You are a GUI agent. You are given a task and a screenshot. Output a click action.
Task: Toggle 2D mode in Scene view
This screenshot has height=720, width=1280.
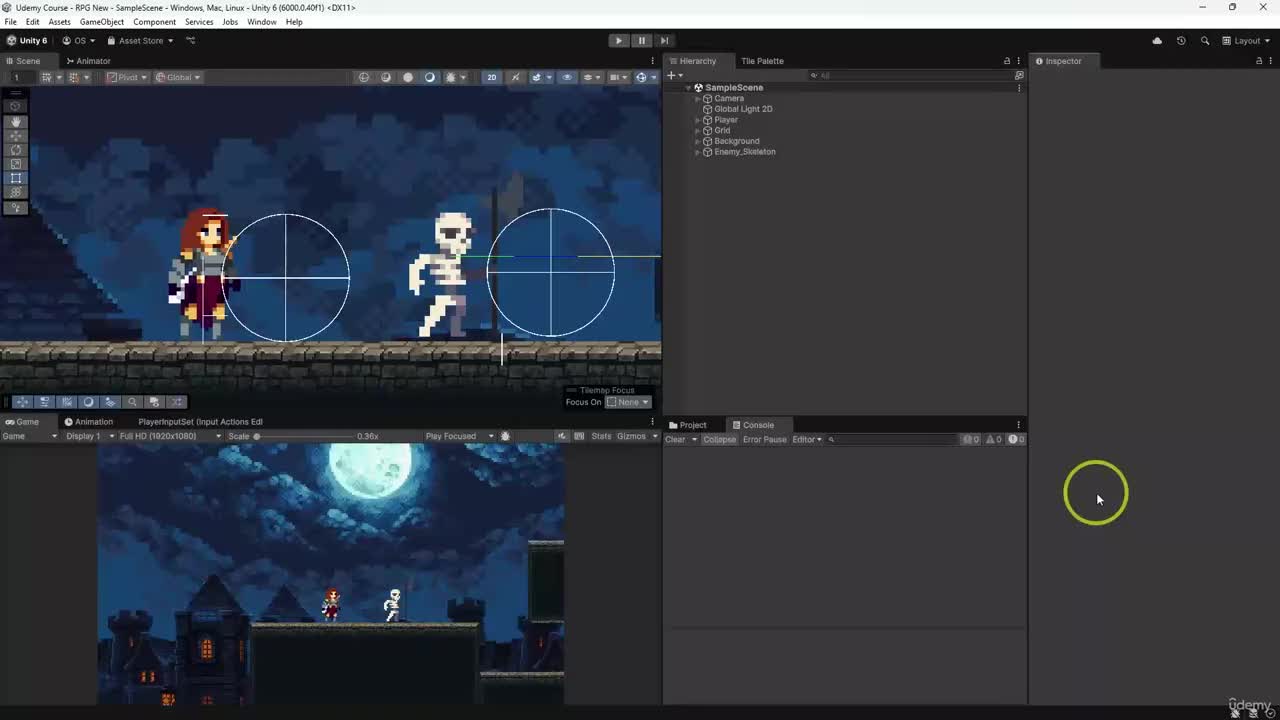tap(491, 77)
